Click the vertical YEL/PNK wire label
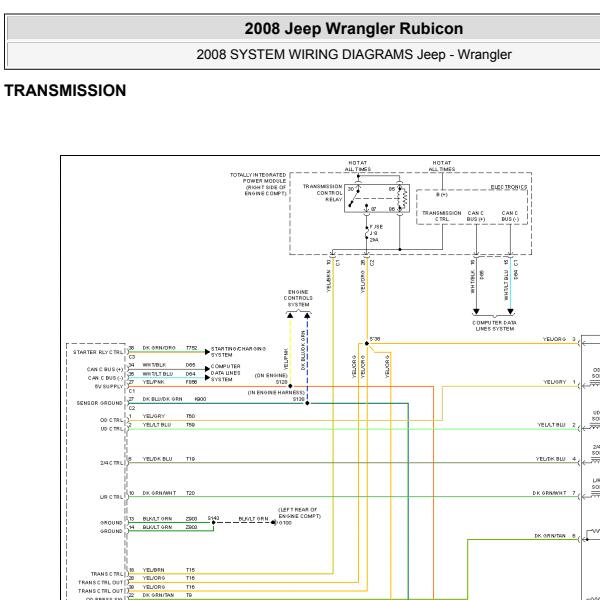Screen dimensions: 600x600 286,359
